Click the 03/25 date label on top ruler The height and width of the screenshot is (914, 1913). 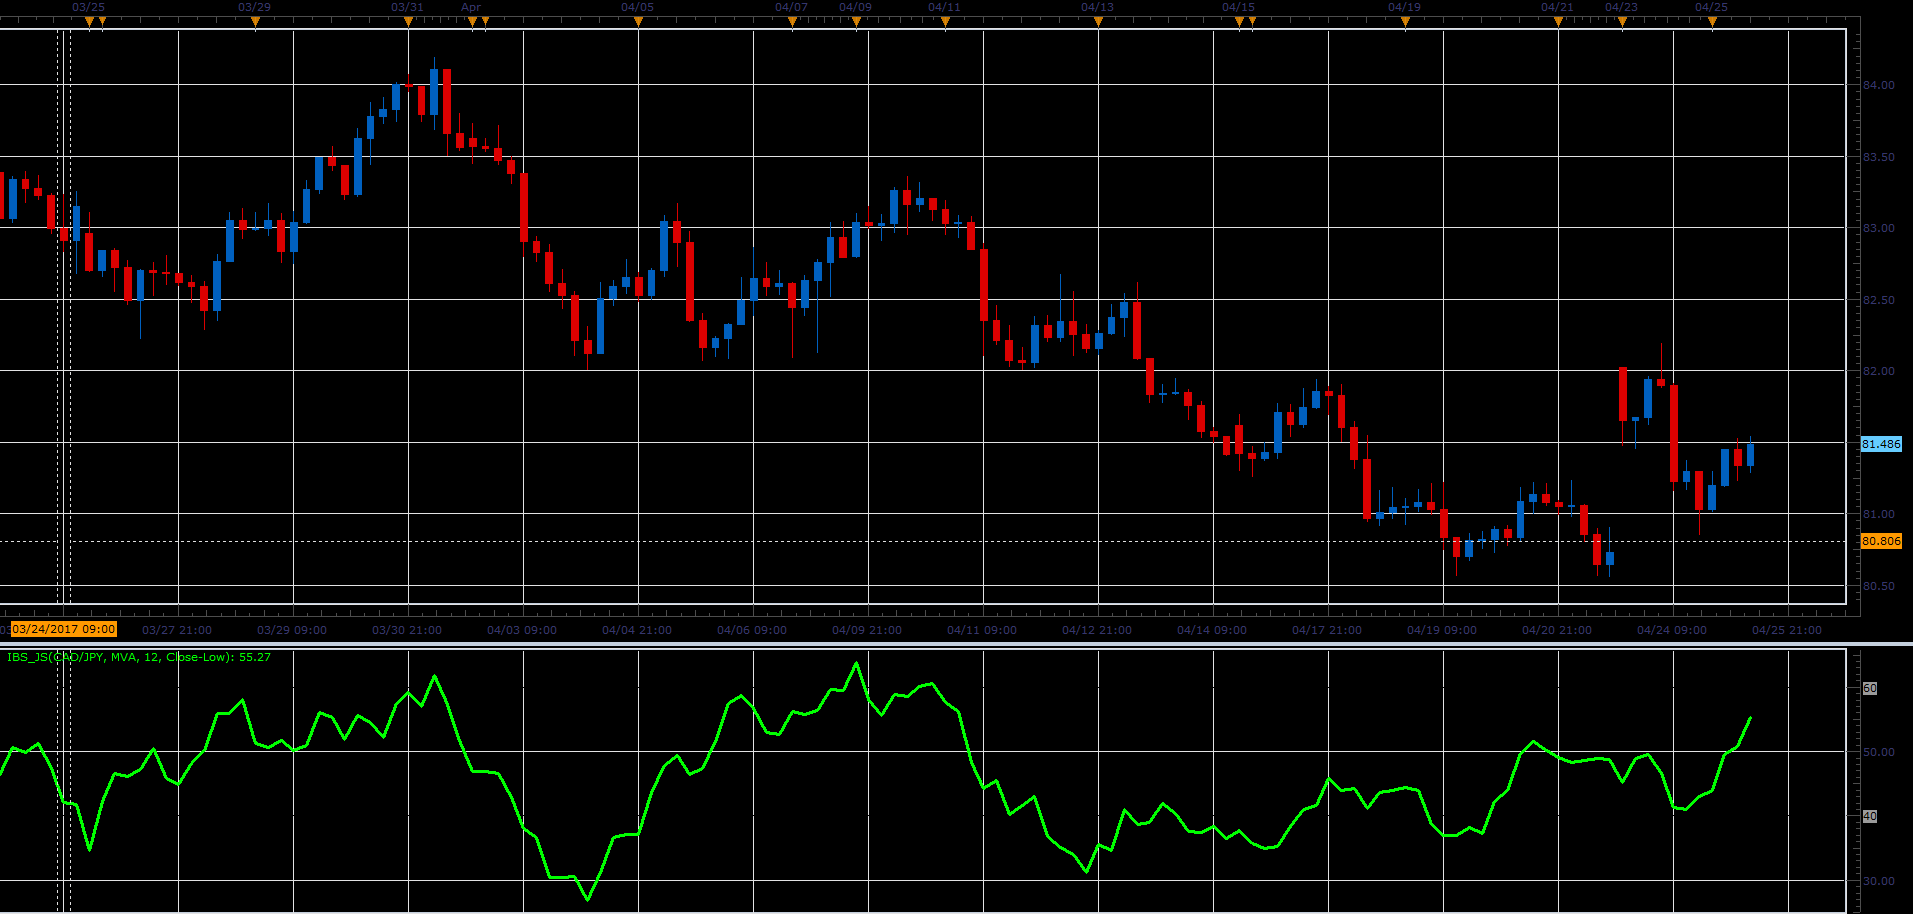coord(89,7)
